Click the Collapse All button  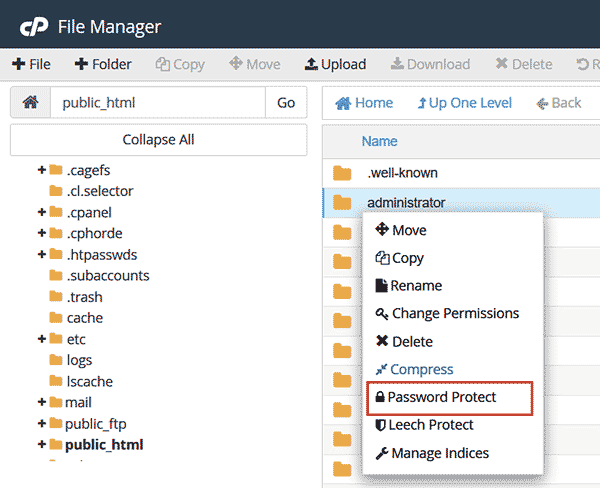[158, 140]
